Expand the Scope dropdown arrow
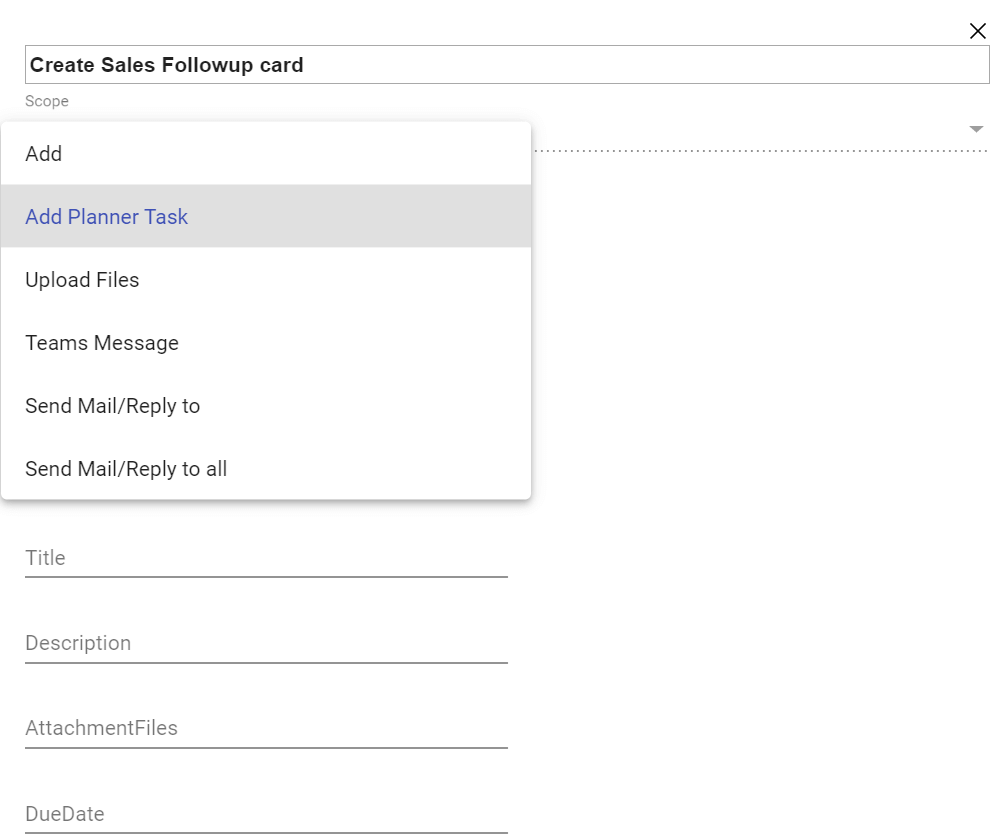This screenshot has height=840, width=997. [976, 130]
